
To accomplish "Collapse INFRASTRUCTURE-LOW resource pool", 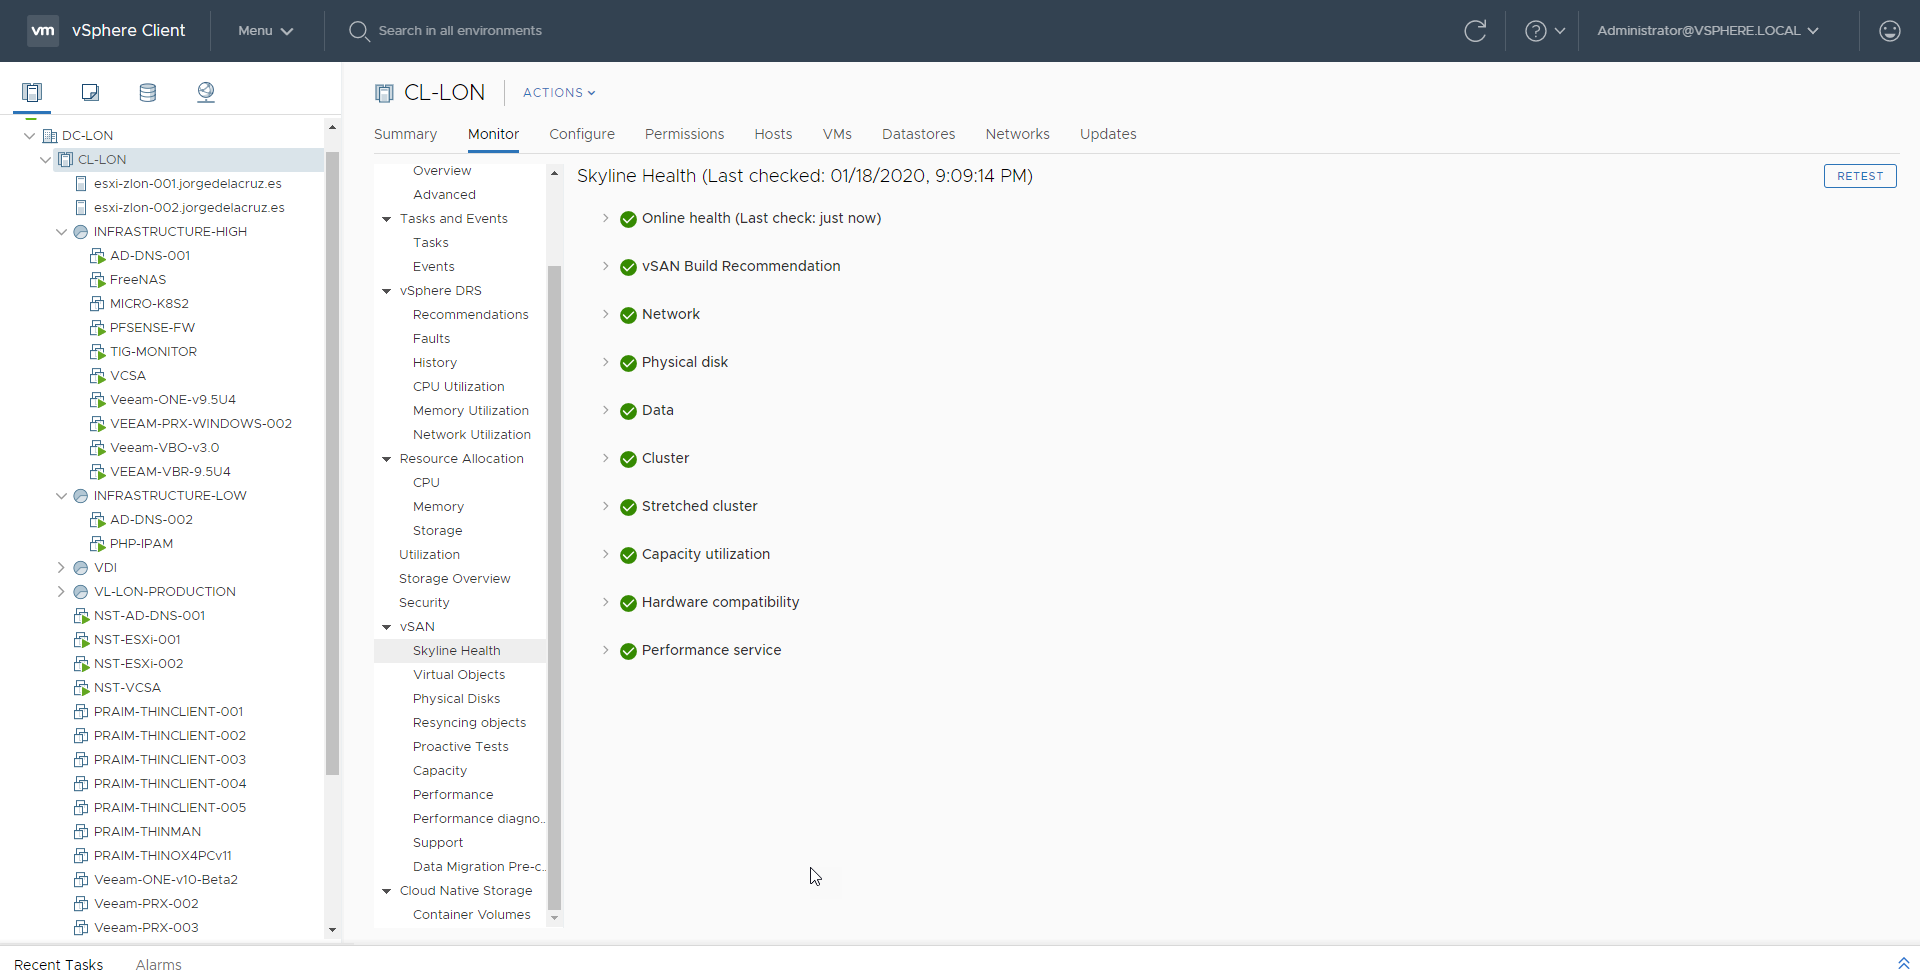I will coord(61,496).
